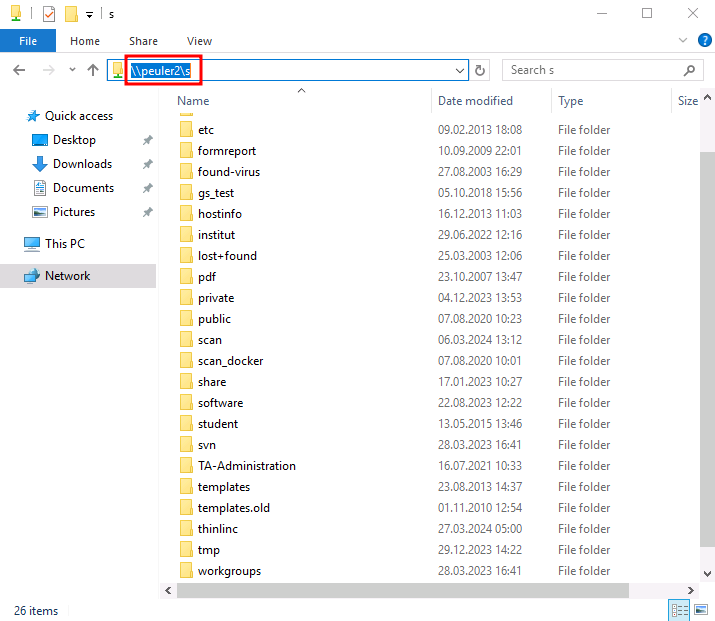Viewport: 715px width, 621px height.
Task: Expand the ribbon with chevron
Action: tap(683, 40)
